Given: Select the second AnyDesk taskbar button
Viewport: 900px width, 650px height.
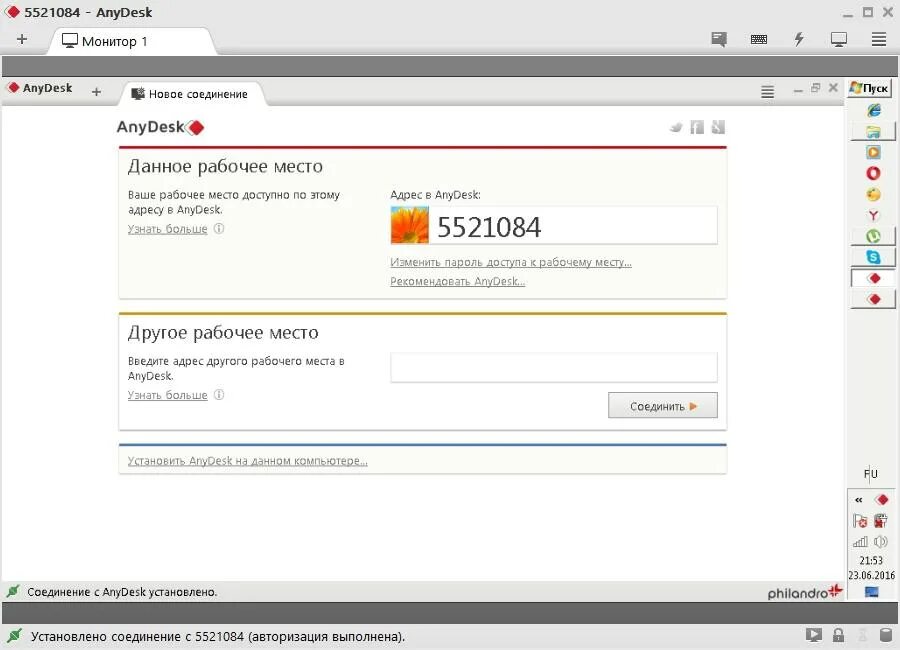Looking at the screenshot, I should pyautogui.click(x=873, y=299).
